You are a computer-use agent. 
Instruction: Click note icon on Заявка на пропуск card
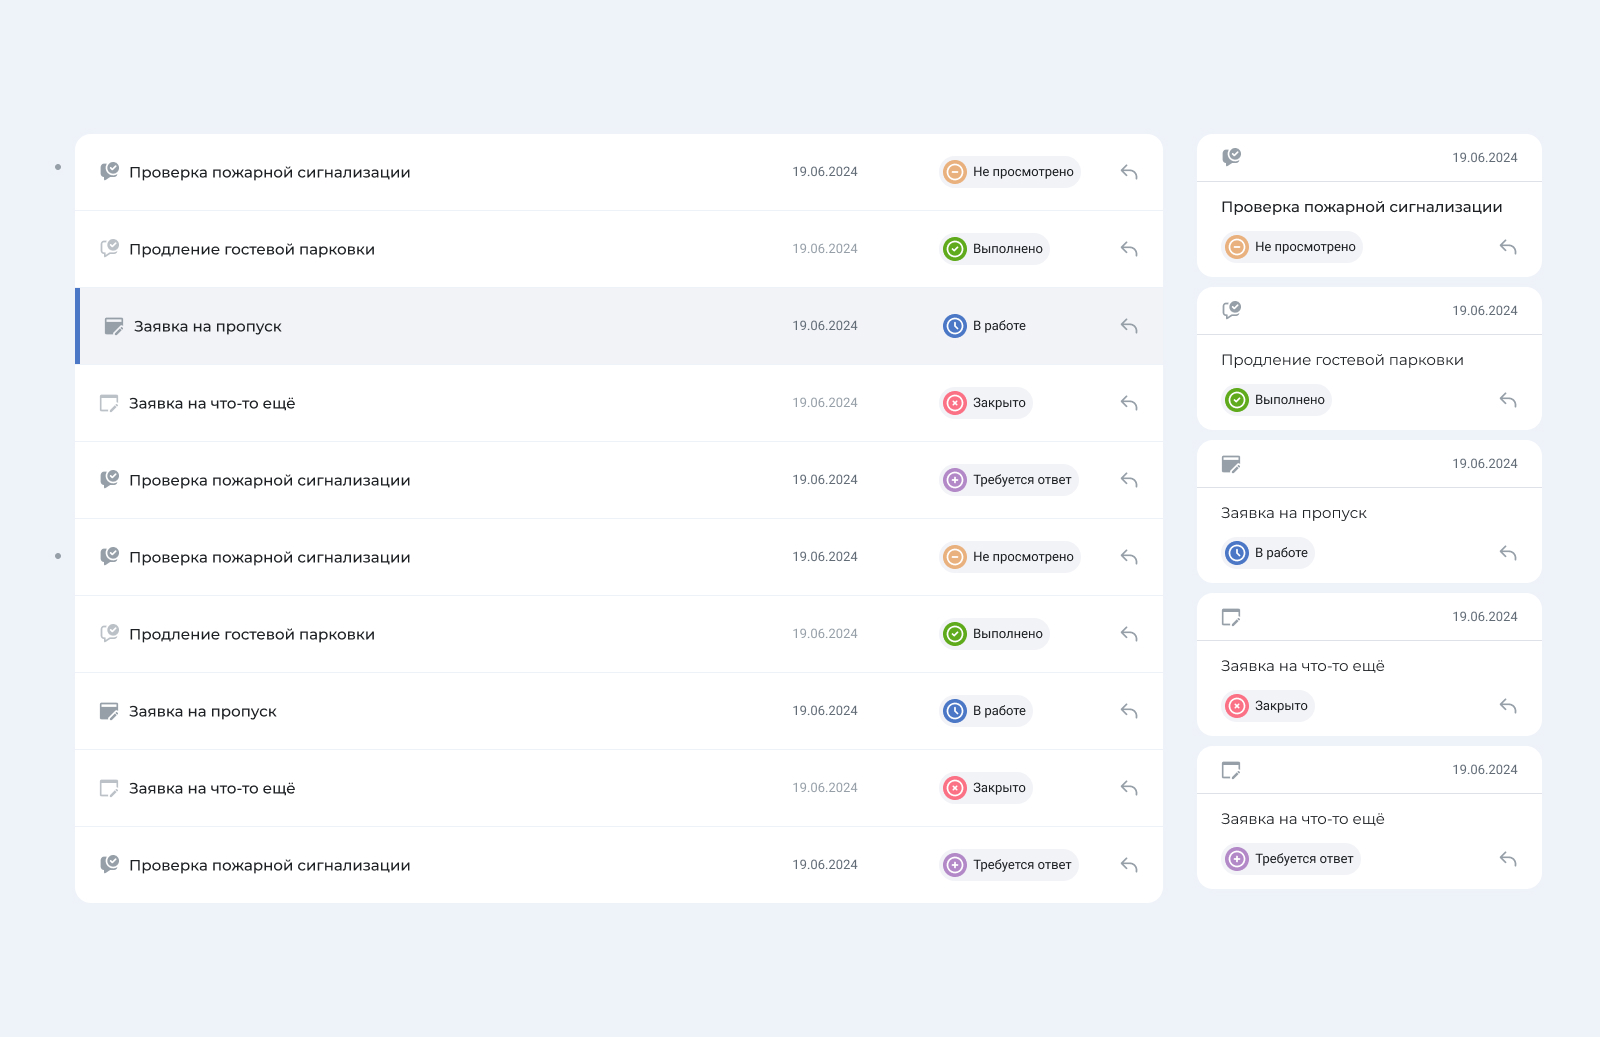click(x=1231, y=464)
